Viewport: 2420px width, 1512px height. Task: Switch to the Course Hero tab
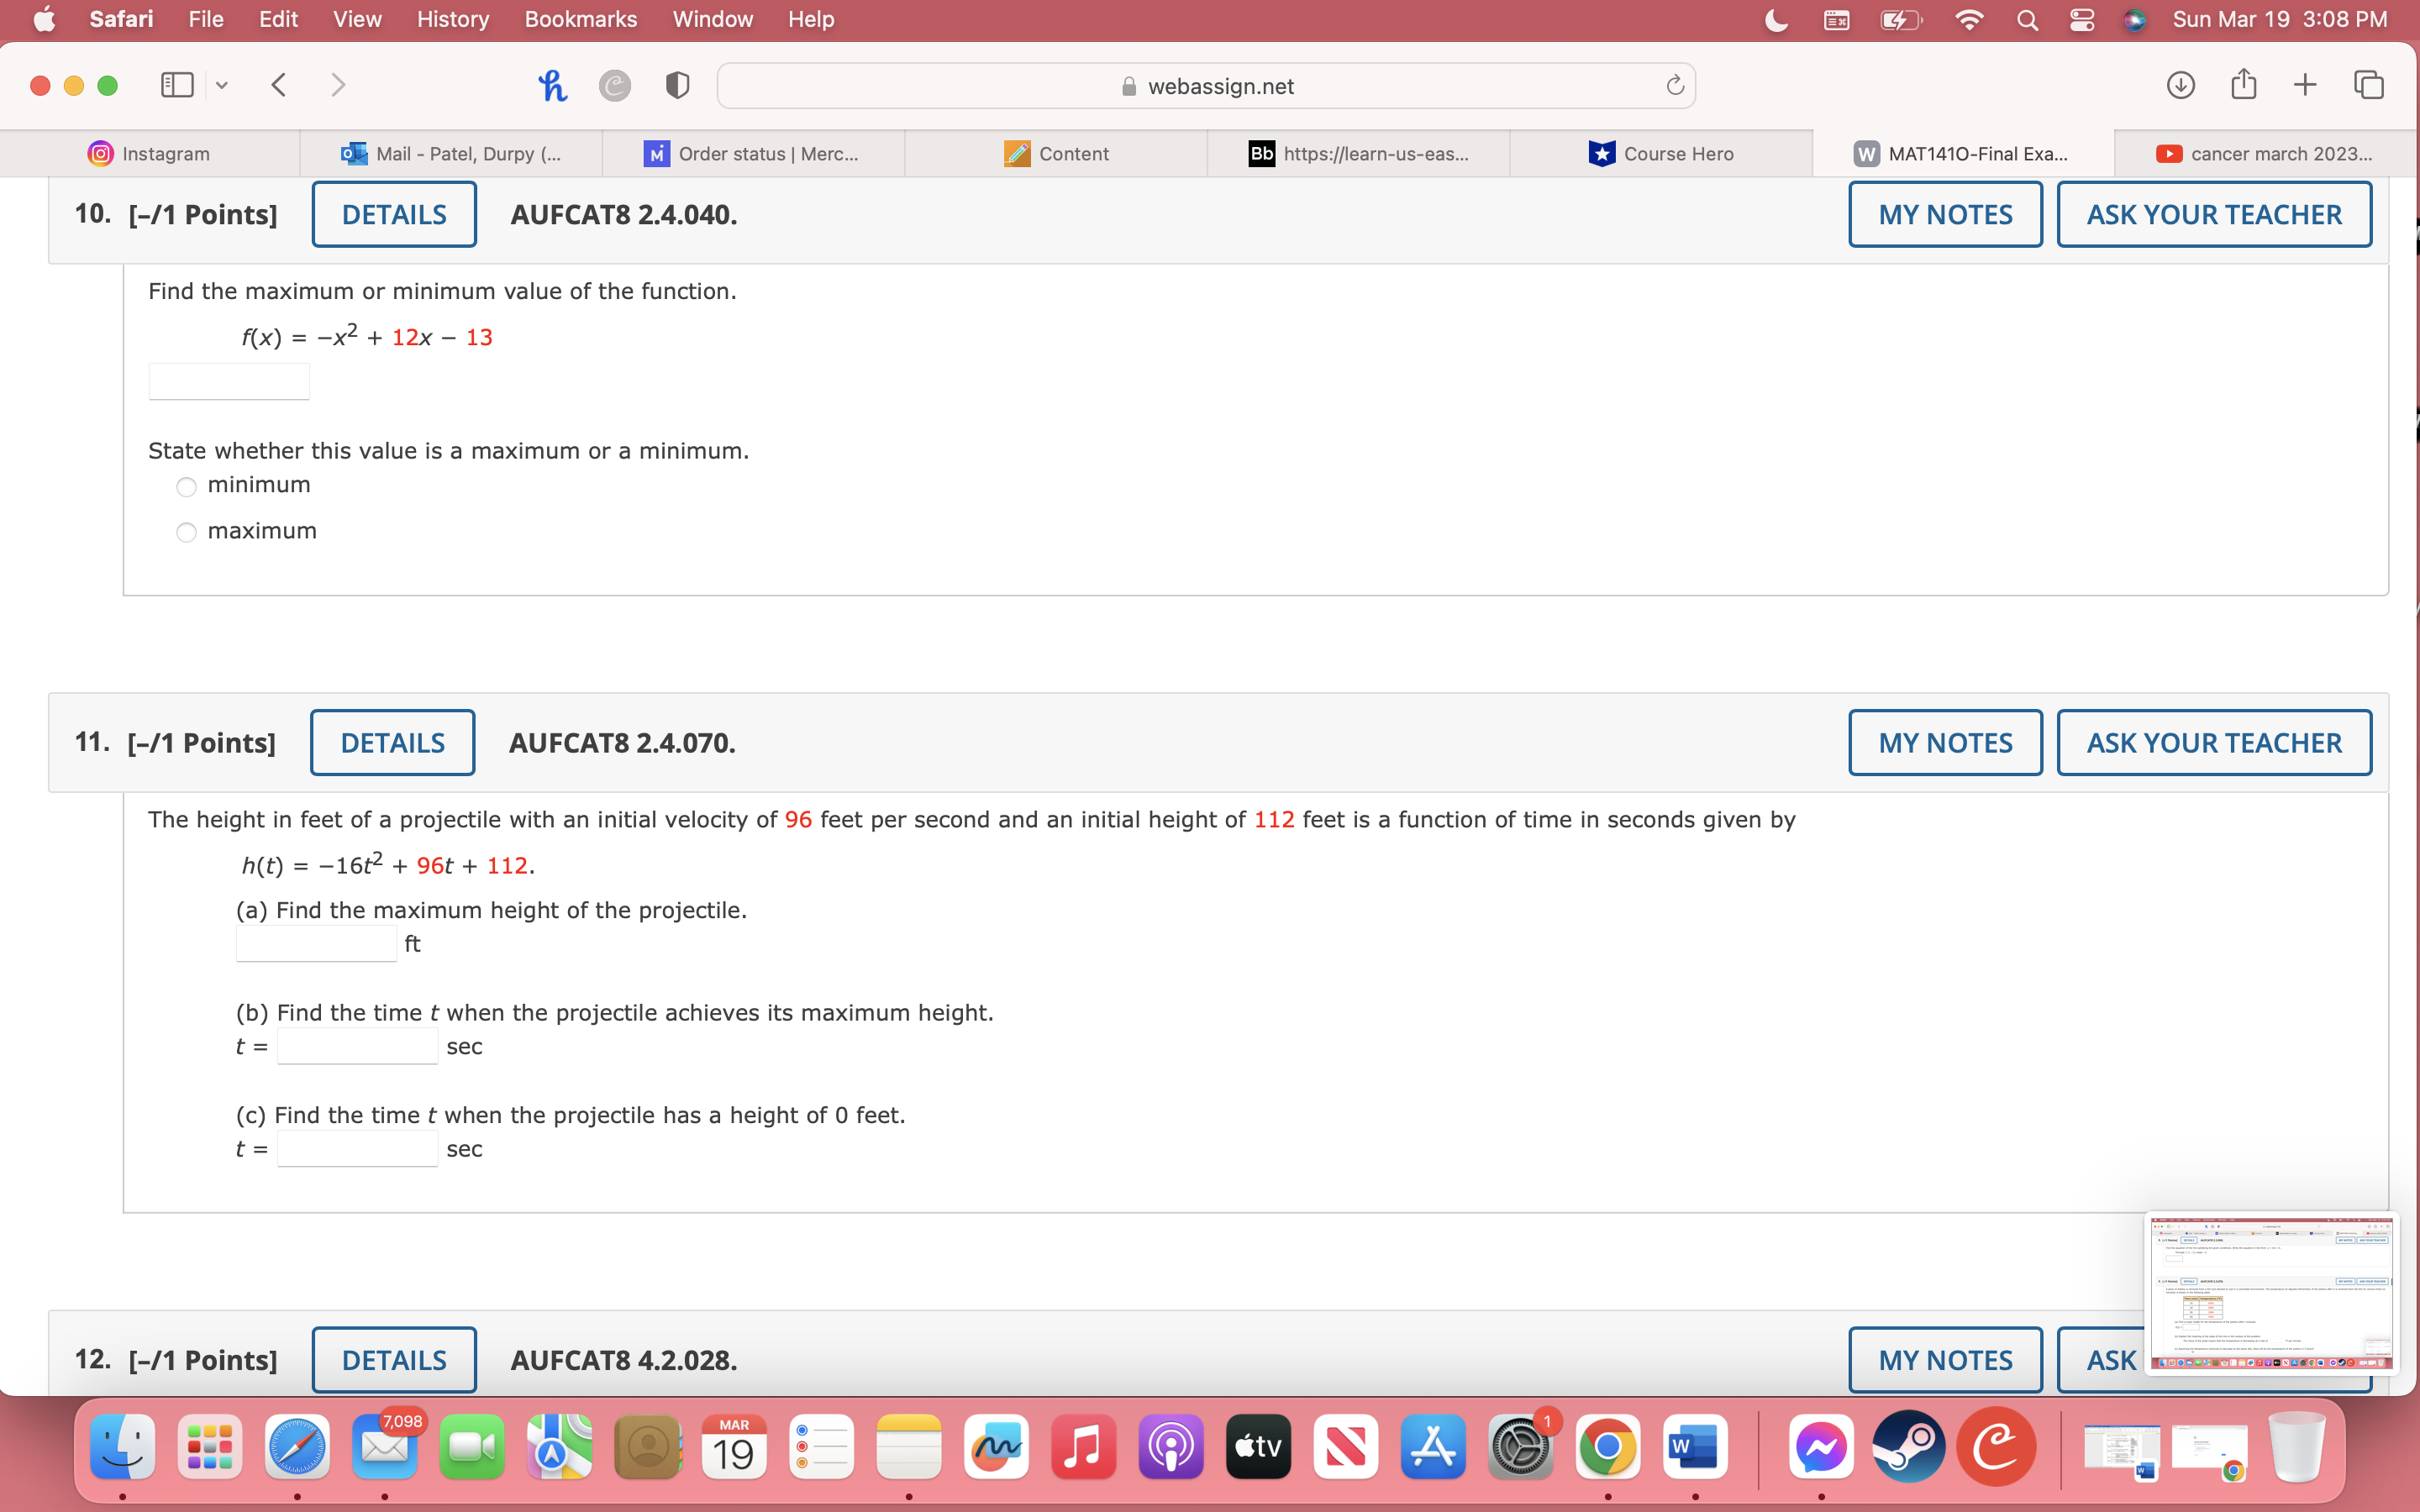pyautogui.click(x=1663, y=153)
